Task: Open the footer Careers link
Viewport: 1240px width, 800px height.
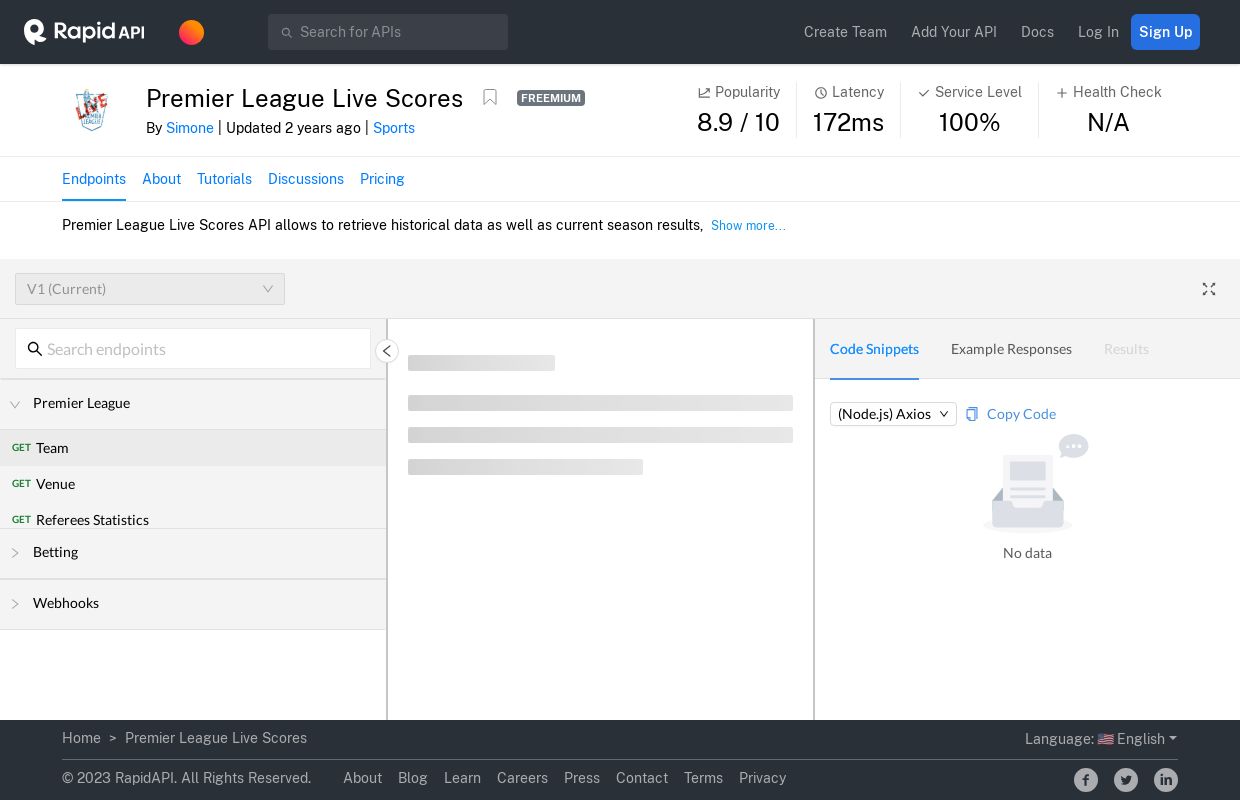Action: coord(522,778)
